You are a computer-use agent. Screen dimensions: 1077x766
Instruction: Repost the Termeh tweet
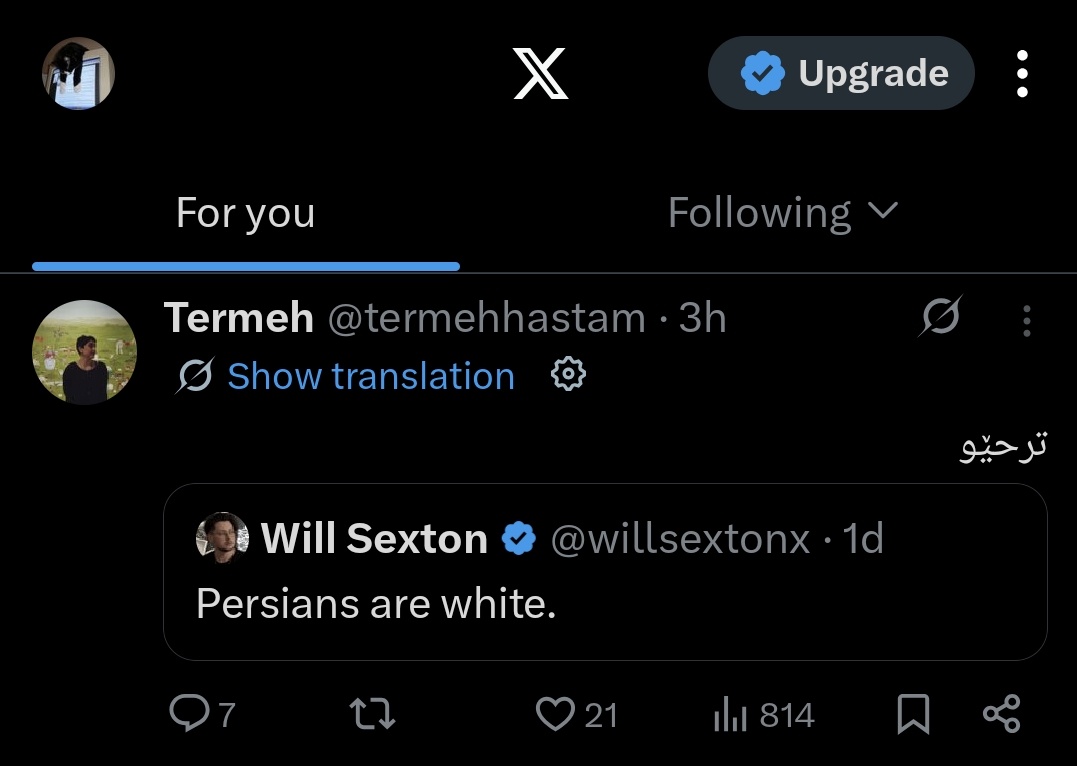[x=372, y=714]
